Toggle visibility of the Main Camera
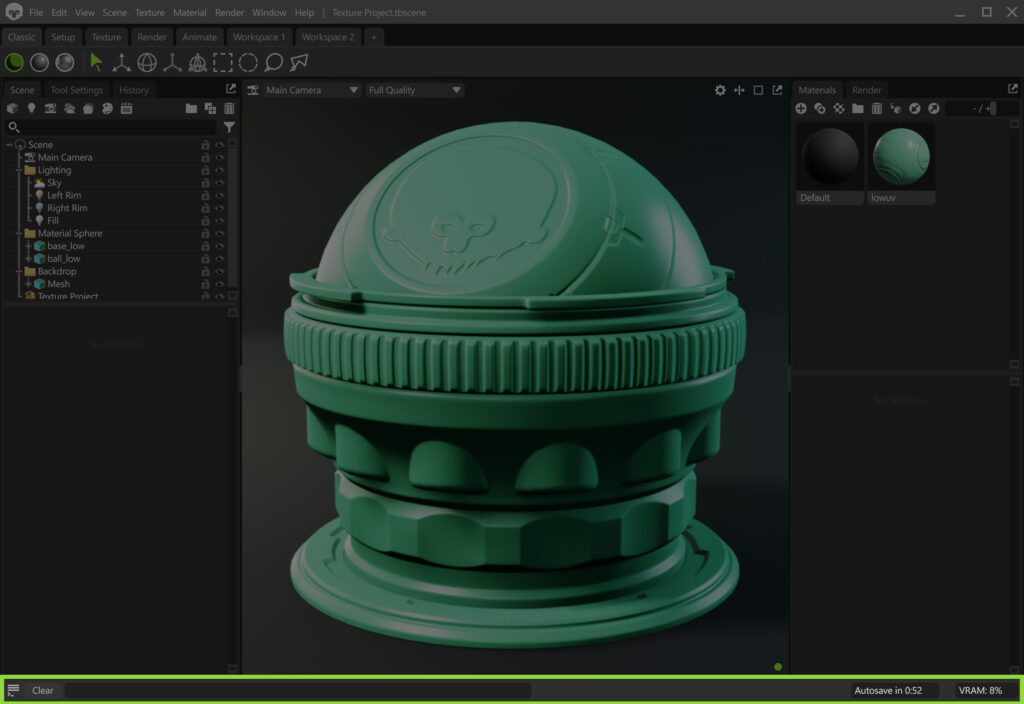This screenshot has height=704, width=1024. tap(219, 158)
